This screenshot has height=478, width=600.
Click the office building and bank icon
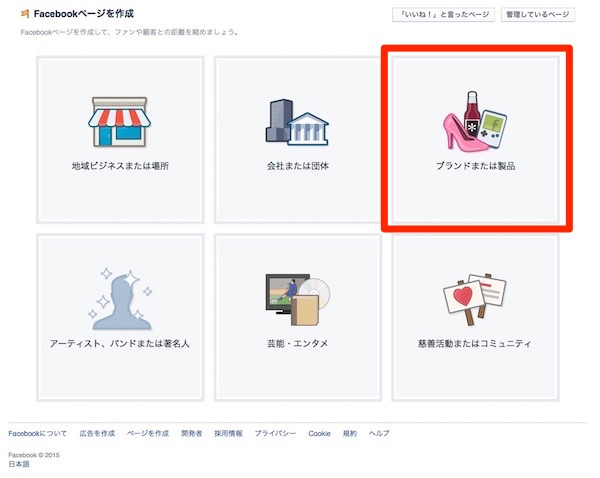click(297, 122)
